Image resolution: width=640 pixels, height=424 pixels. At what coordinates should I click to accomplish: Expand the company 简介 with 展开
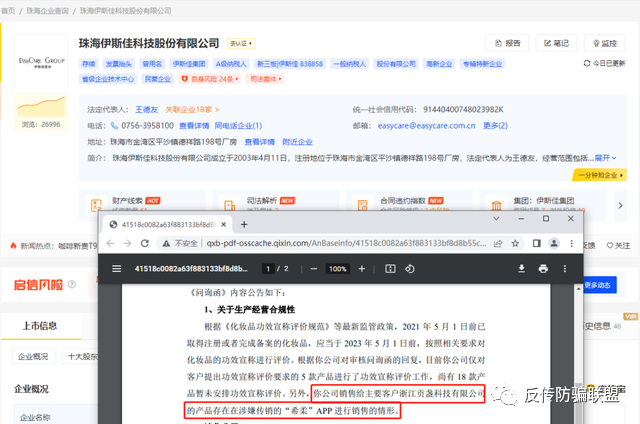[x=605, y=158]
